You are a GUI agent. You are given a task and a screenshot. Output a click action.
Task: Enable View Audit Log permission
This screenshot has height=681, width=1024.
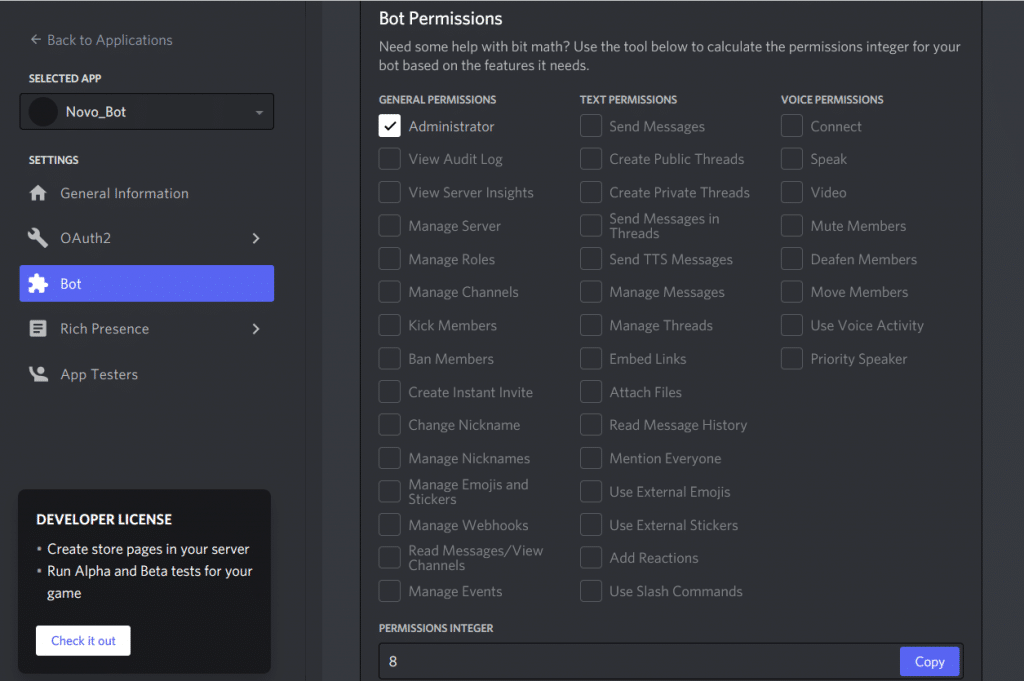tap(390, 159)
